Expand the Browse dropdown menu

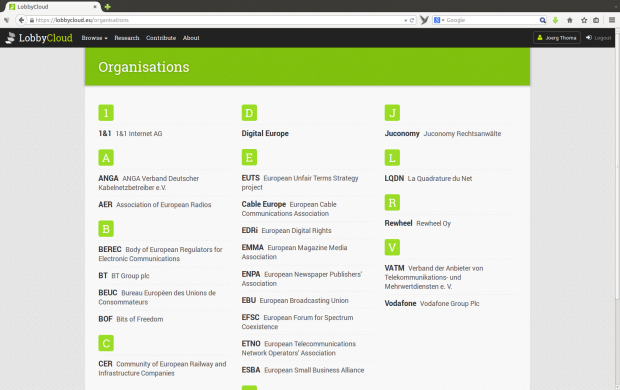(94, 38)
